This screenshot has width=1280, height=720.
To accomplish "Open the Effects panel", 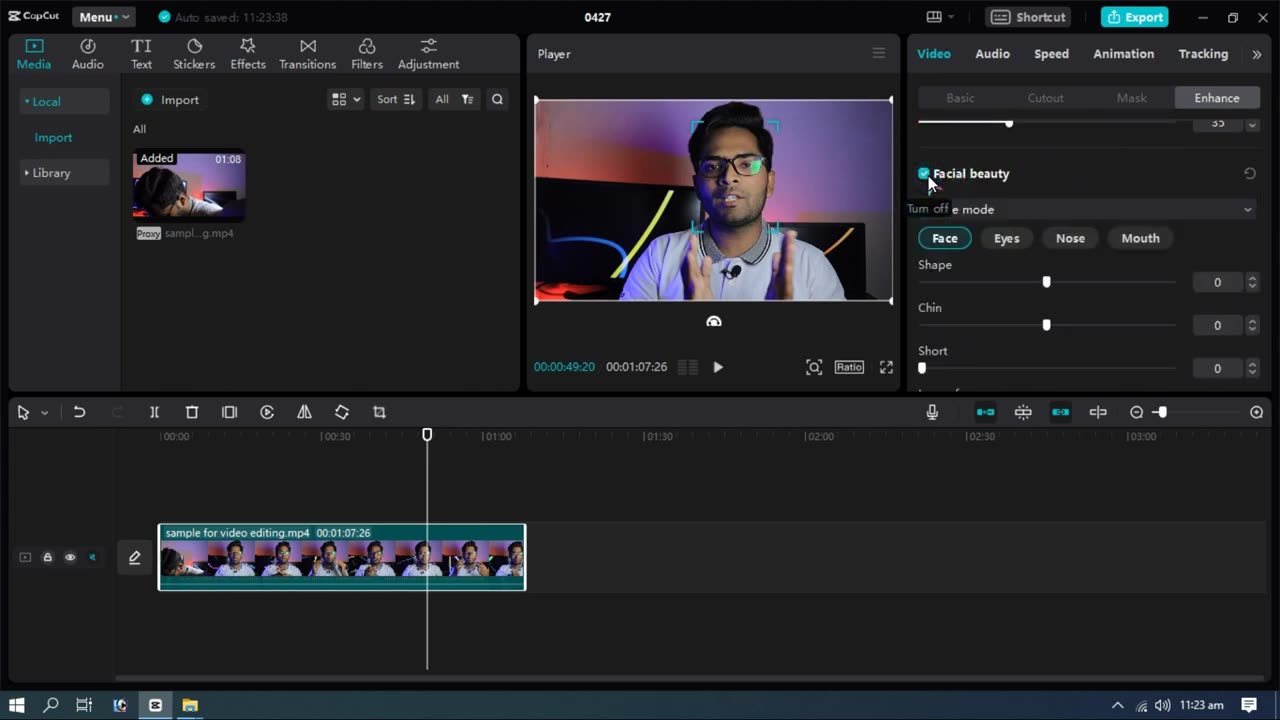I will click(x=248, y=54).
